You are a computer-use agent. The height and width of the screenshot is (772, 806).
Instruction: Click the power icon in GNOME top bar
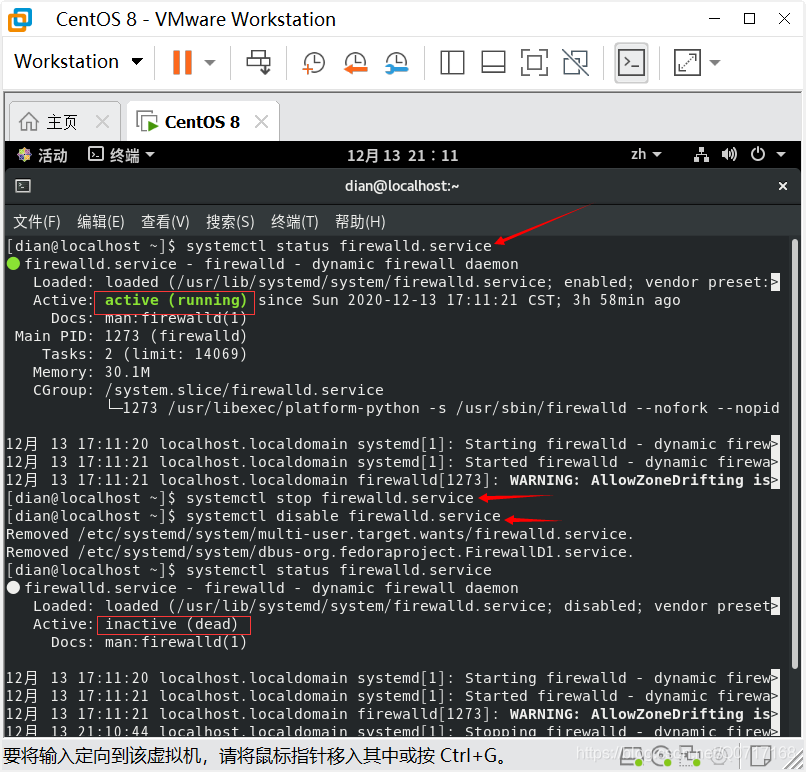[x=758, y=154]
